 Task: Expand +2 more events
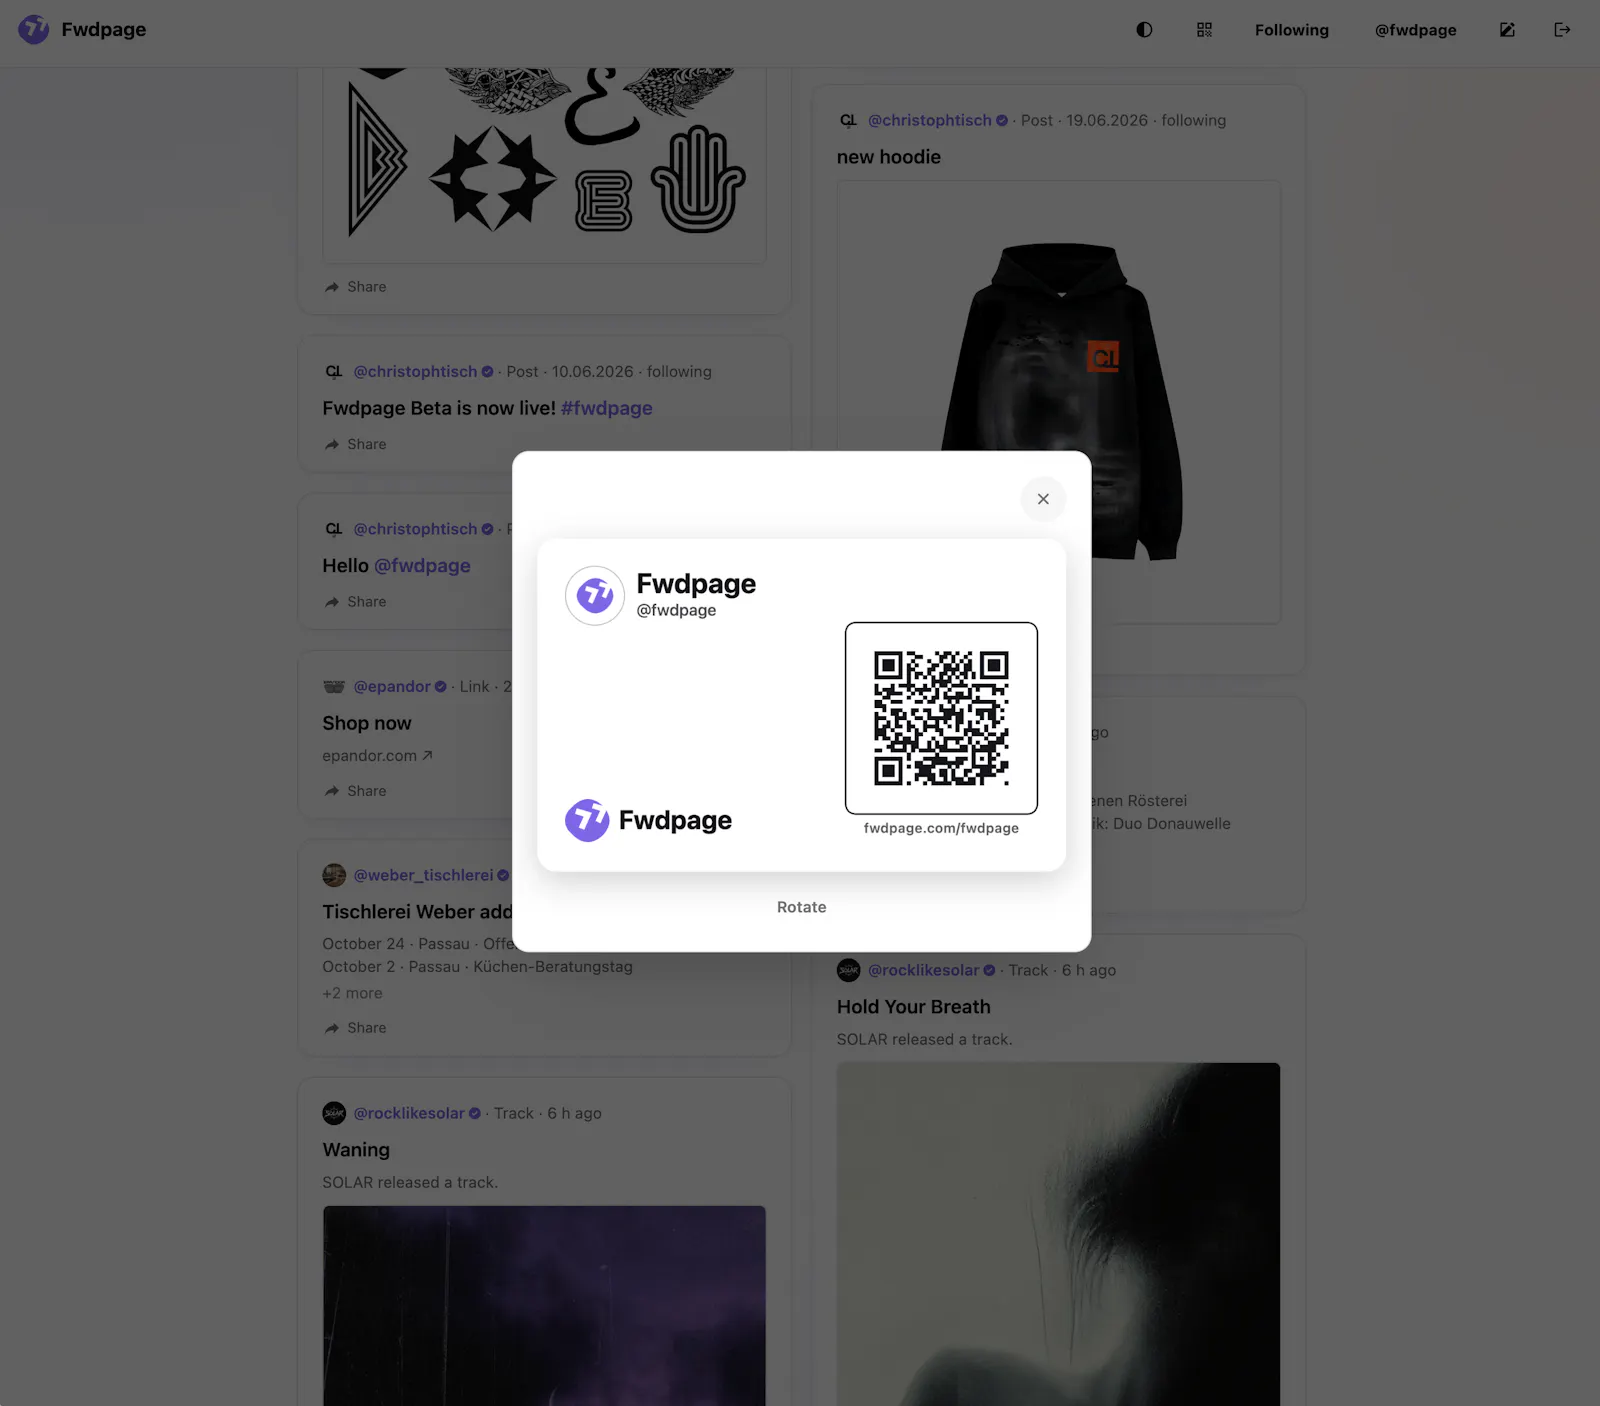pos(352,993)
